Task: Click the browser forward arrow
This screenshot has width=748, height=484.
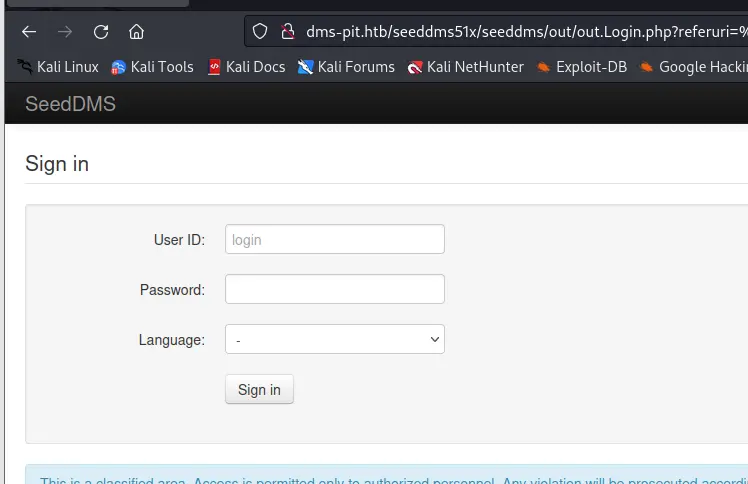Action: (x=65, y=32)
